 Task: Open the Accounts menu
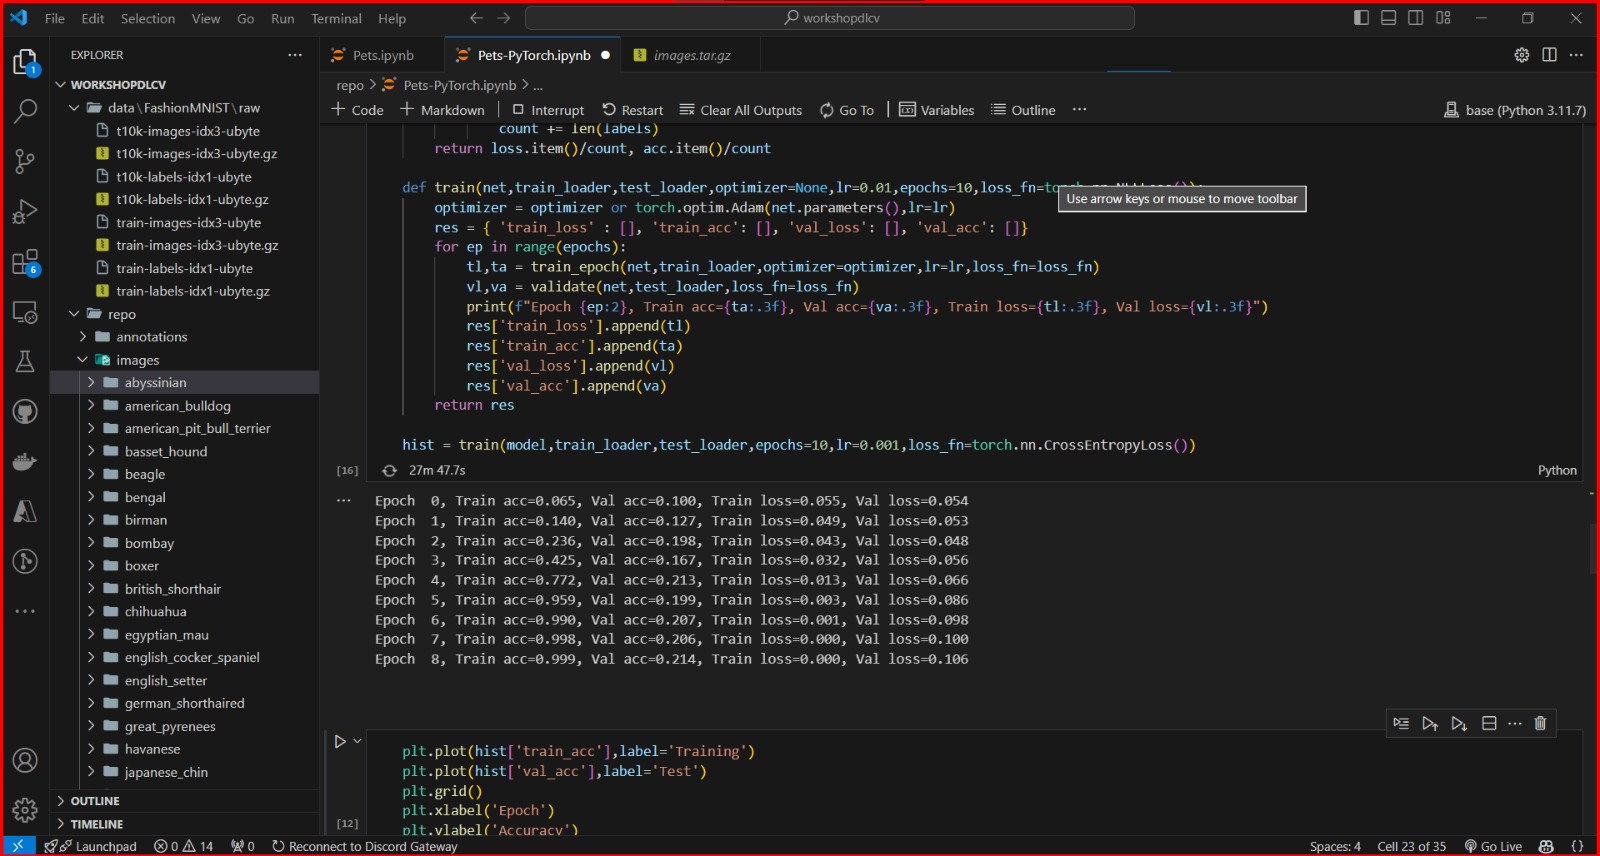[x=25, y=760]
